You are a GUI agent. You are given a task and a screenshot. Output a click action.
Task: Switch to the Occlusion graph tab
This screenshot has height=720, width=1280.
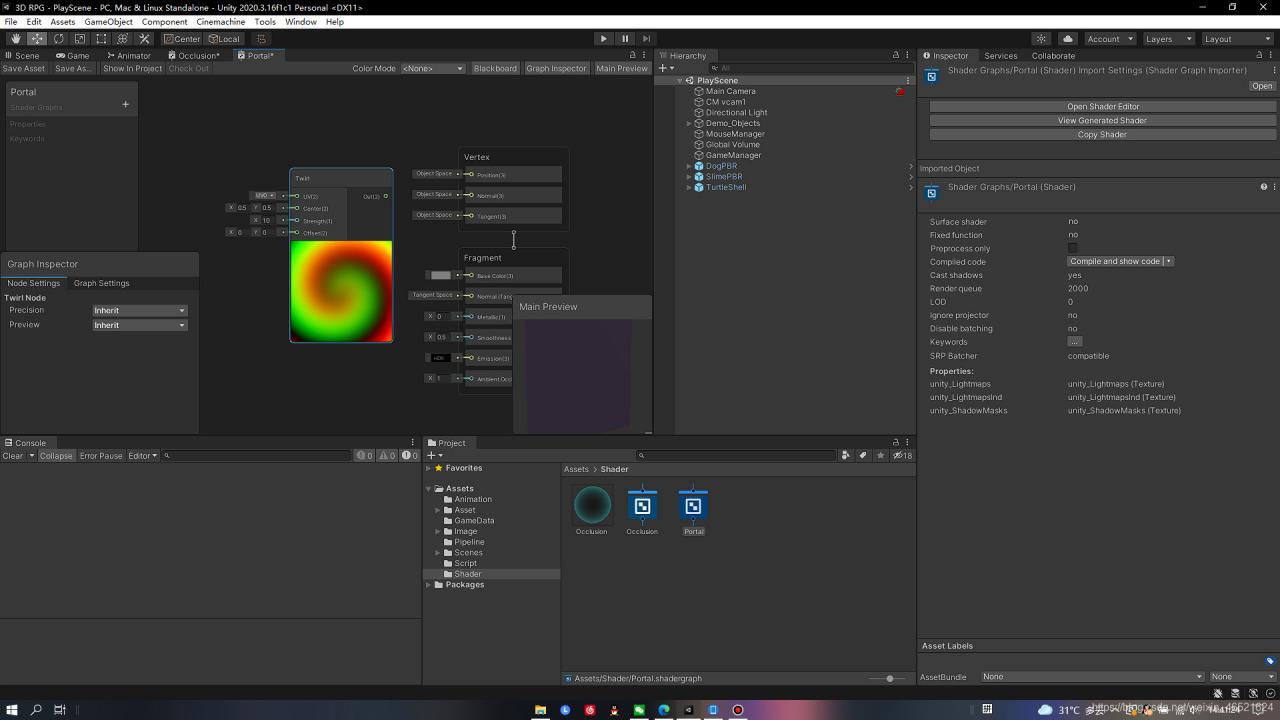(x=194, y=56)
